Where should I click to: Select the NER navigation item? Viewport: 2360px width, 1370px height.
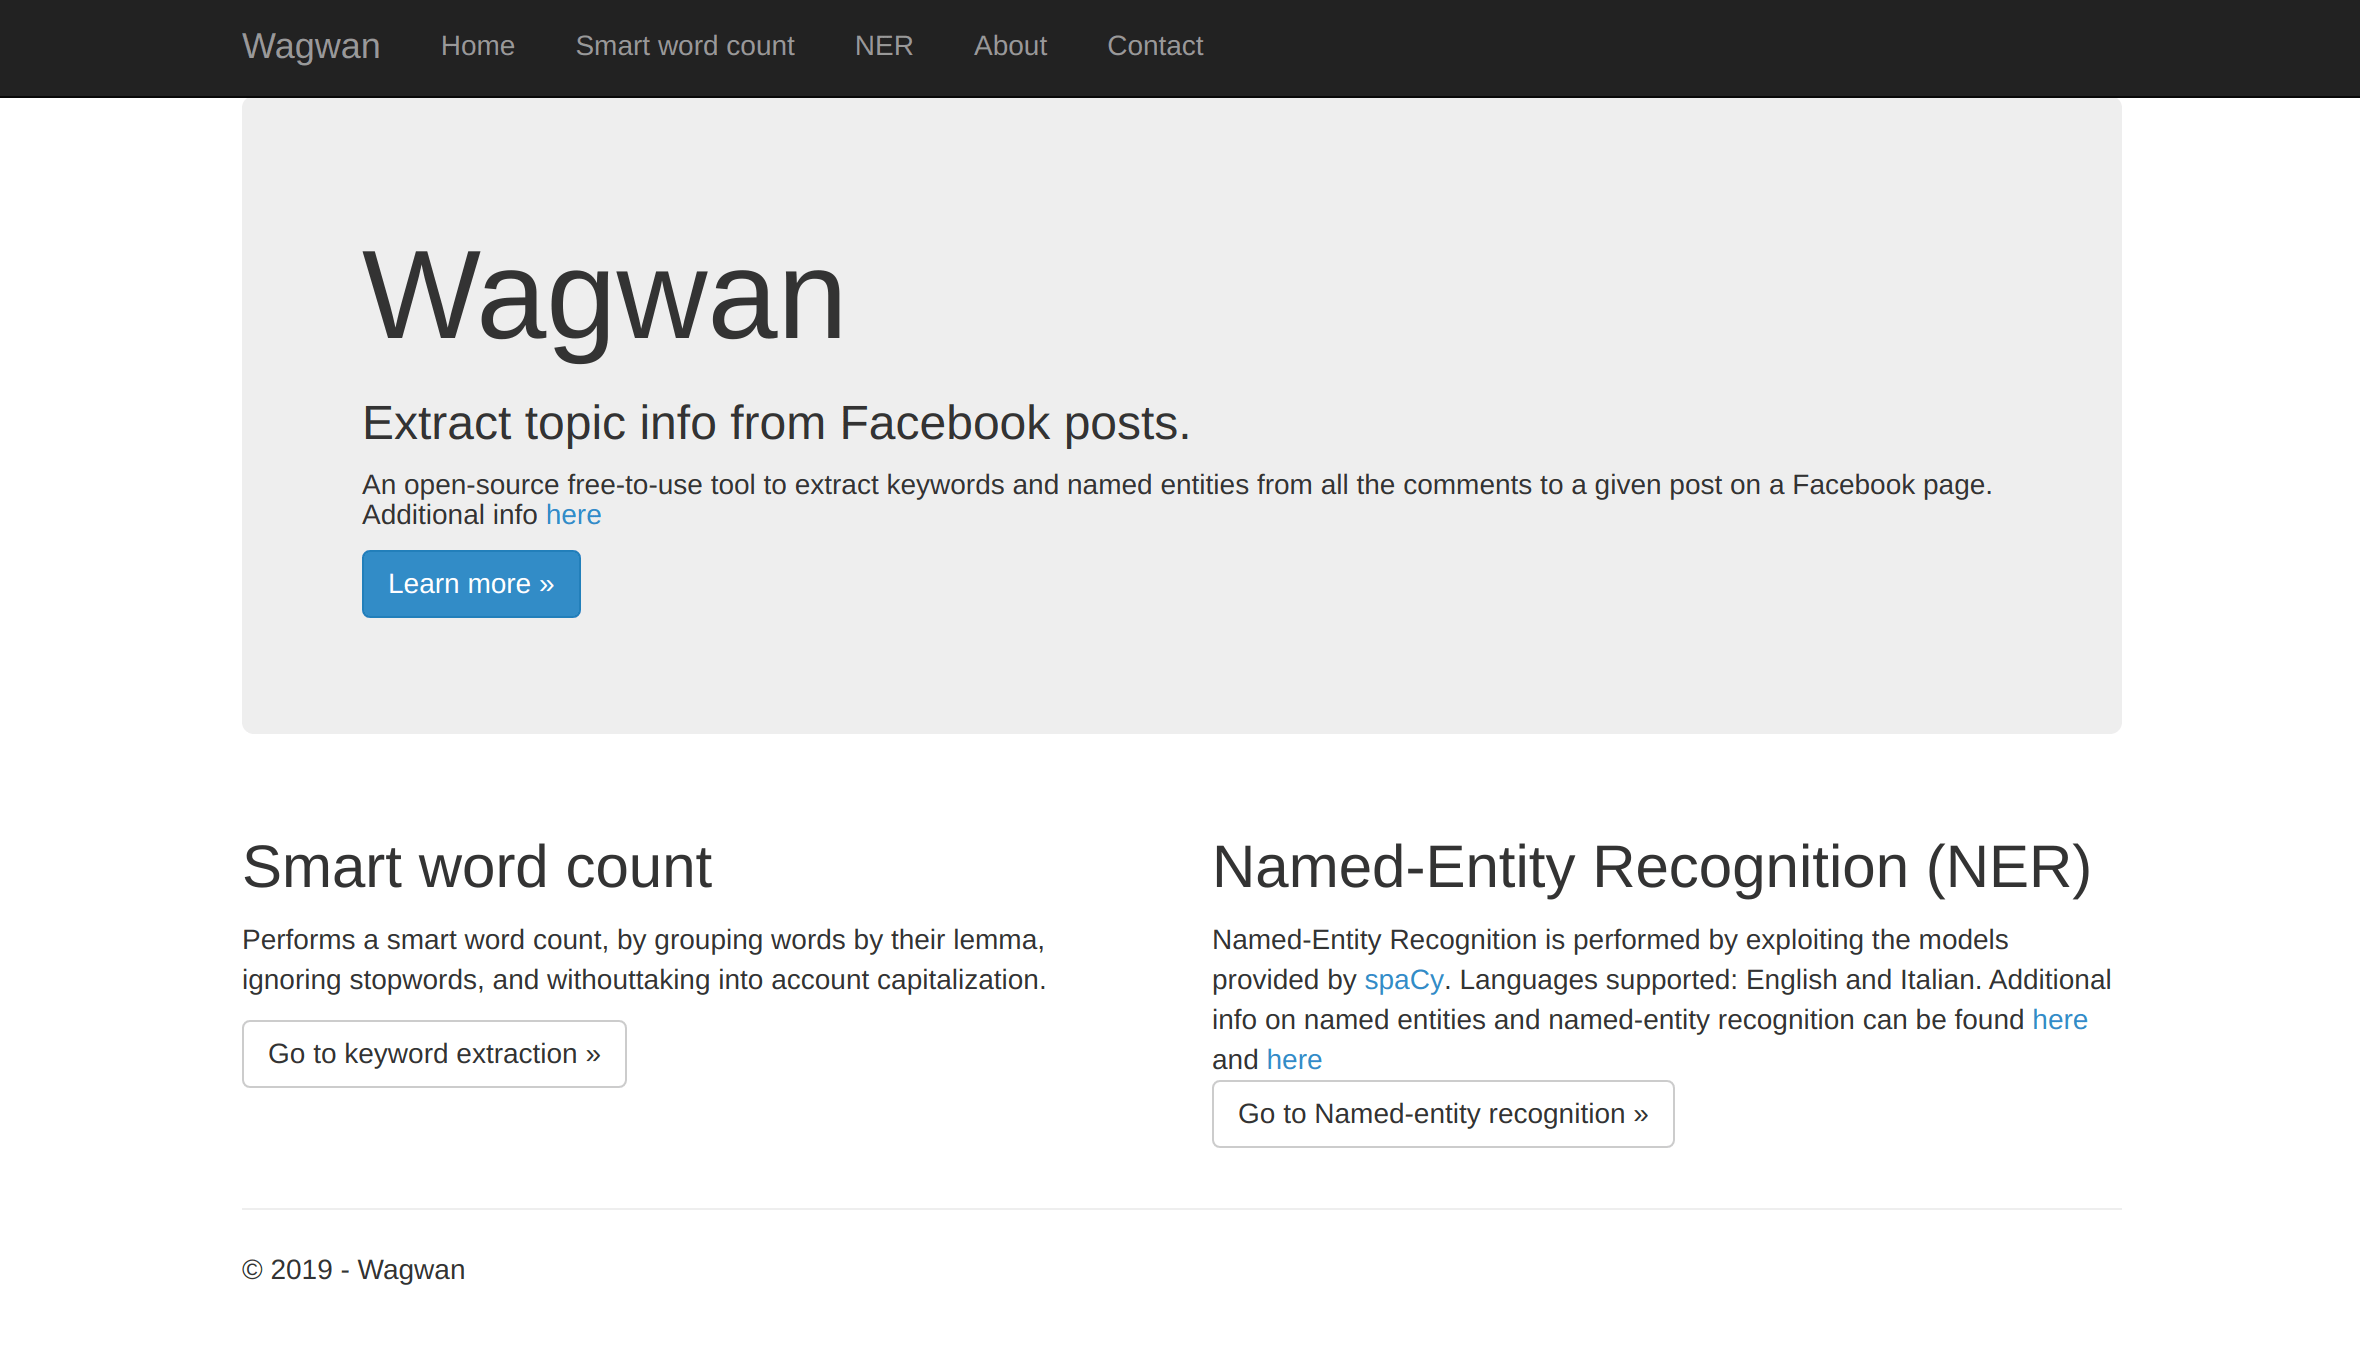pos(883,46)
